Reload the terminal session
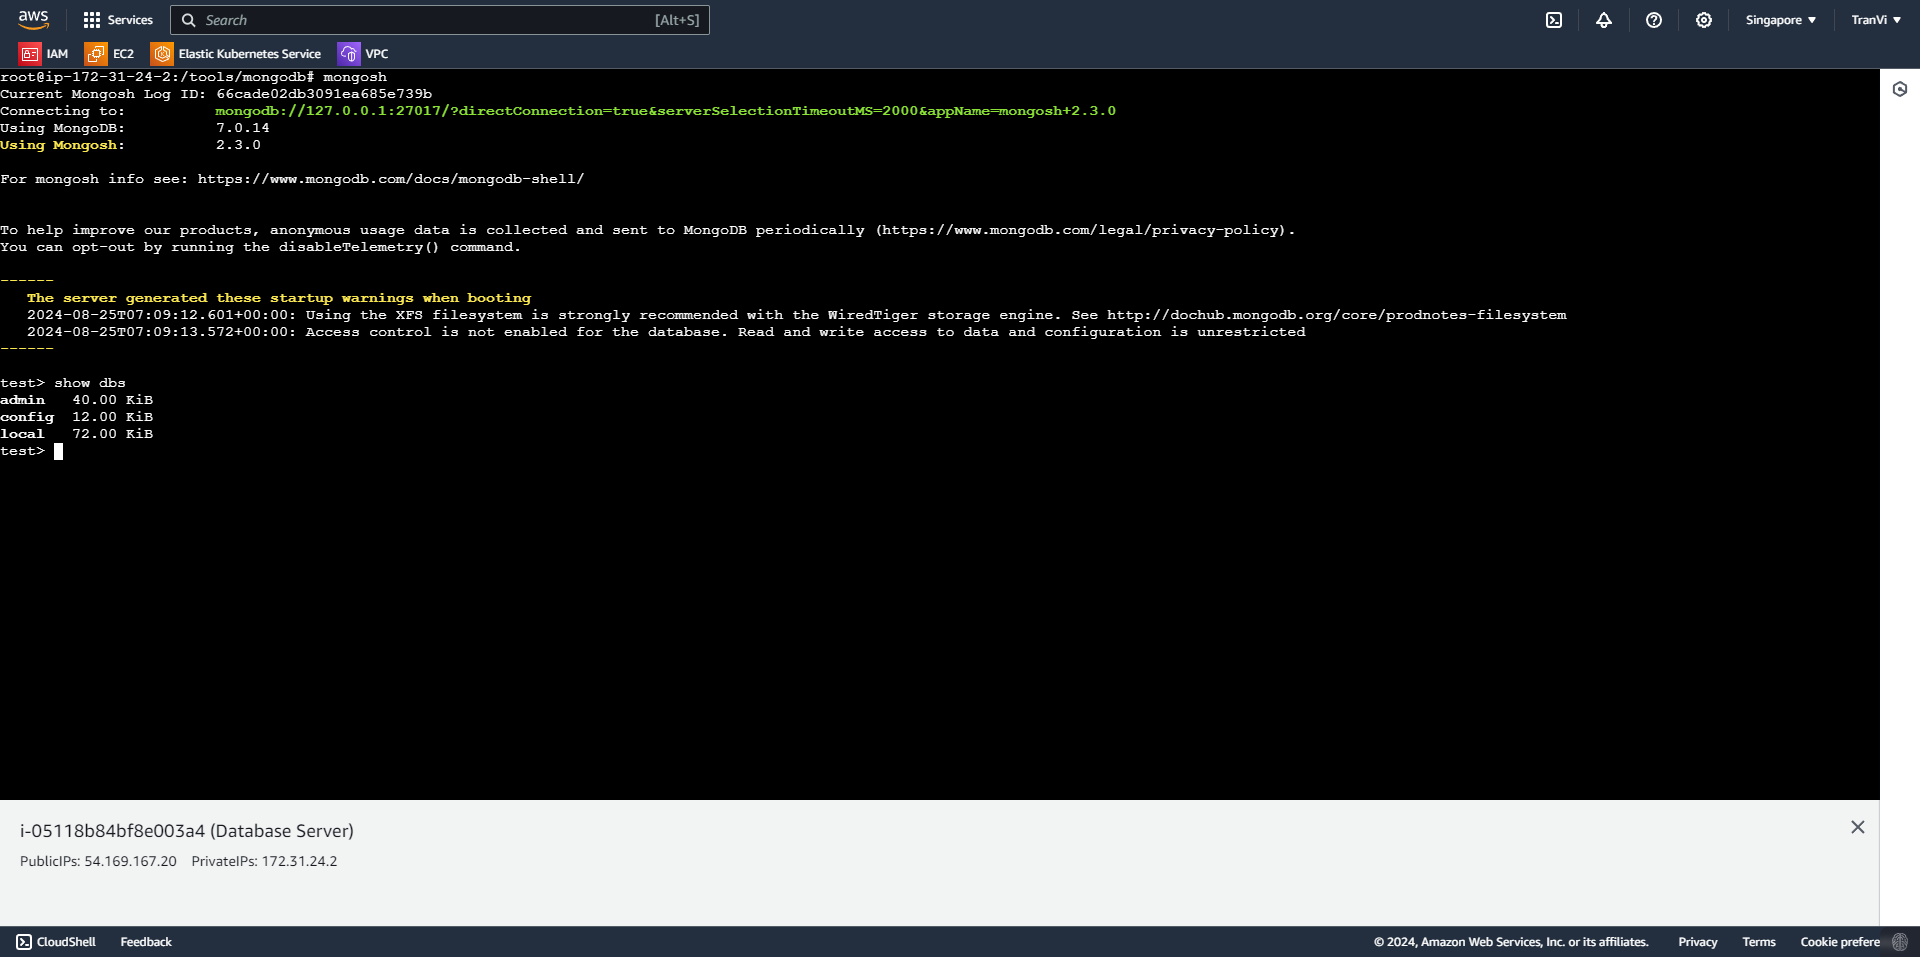The width and height of the screenshot is (1920, 957). point(1899,89)
